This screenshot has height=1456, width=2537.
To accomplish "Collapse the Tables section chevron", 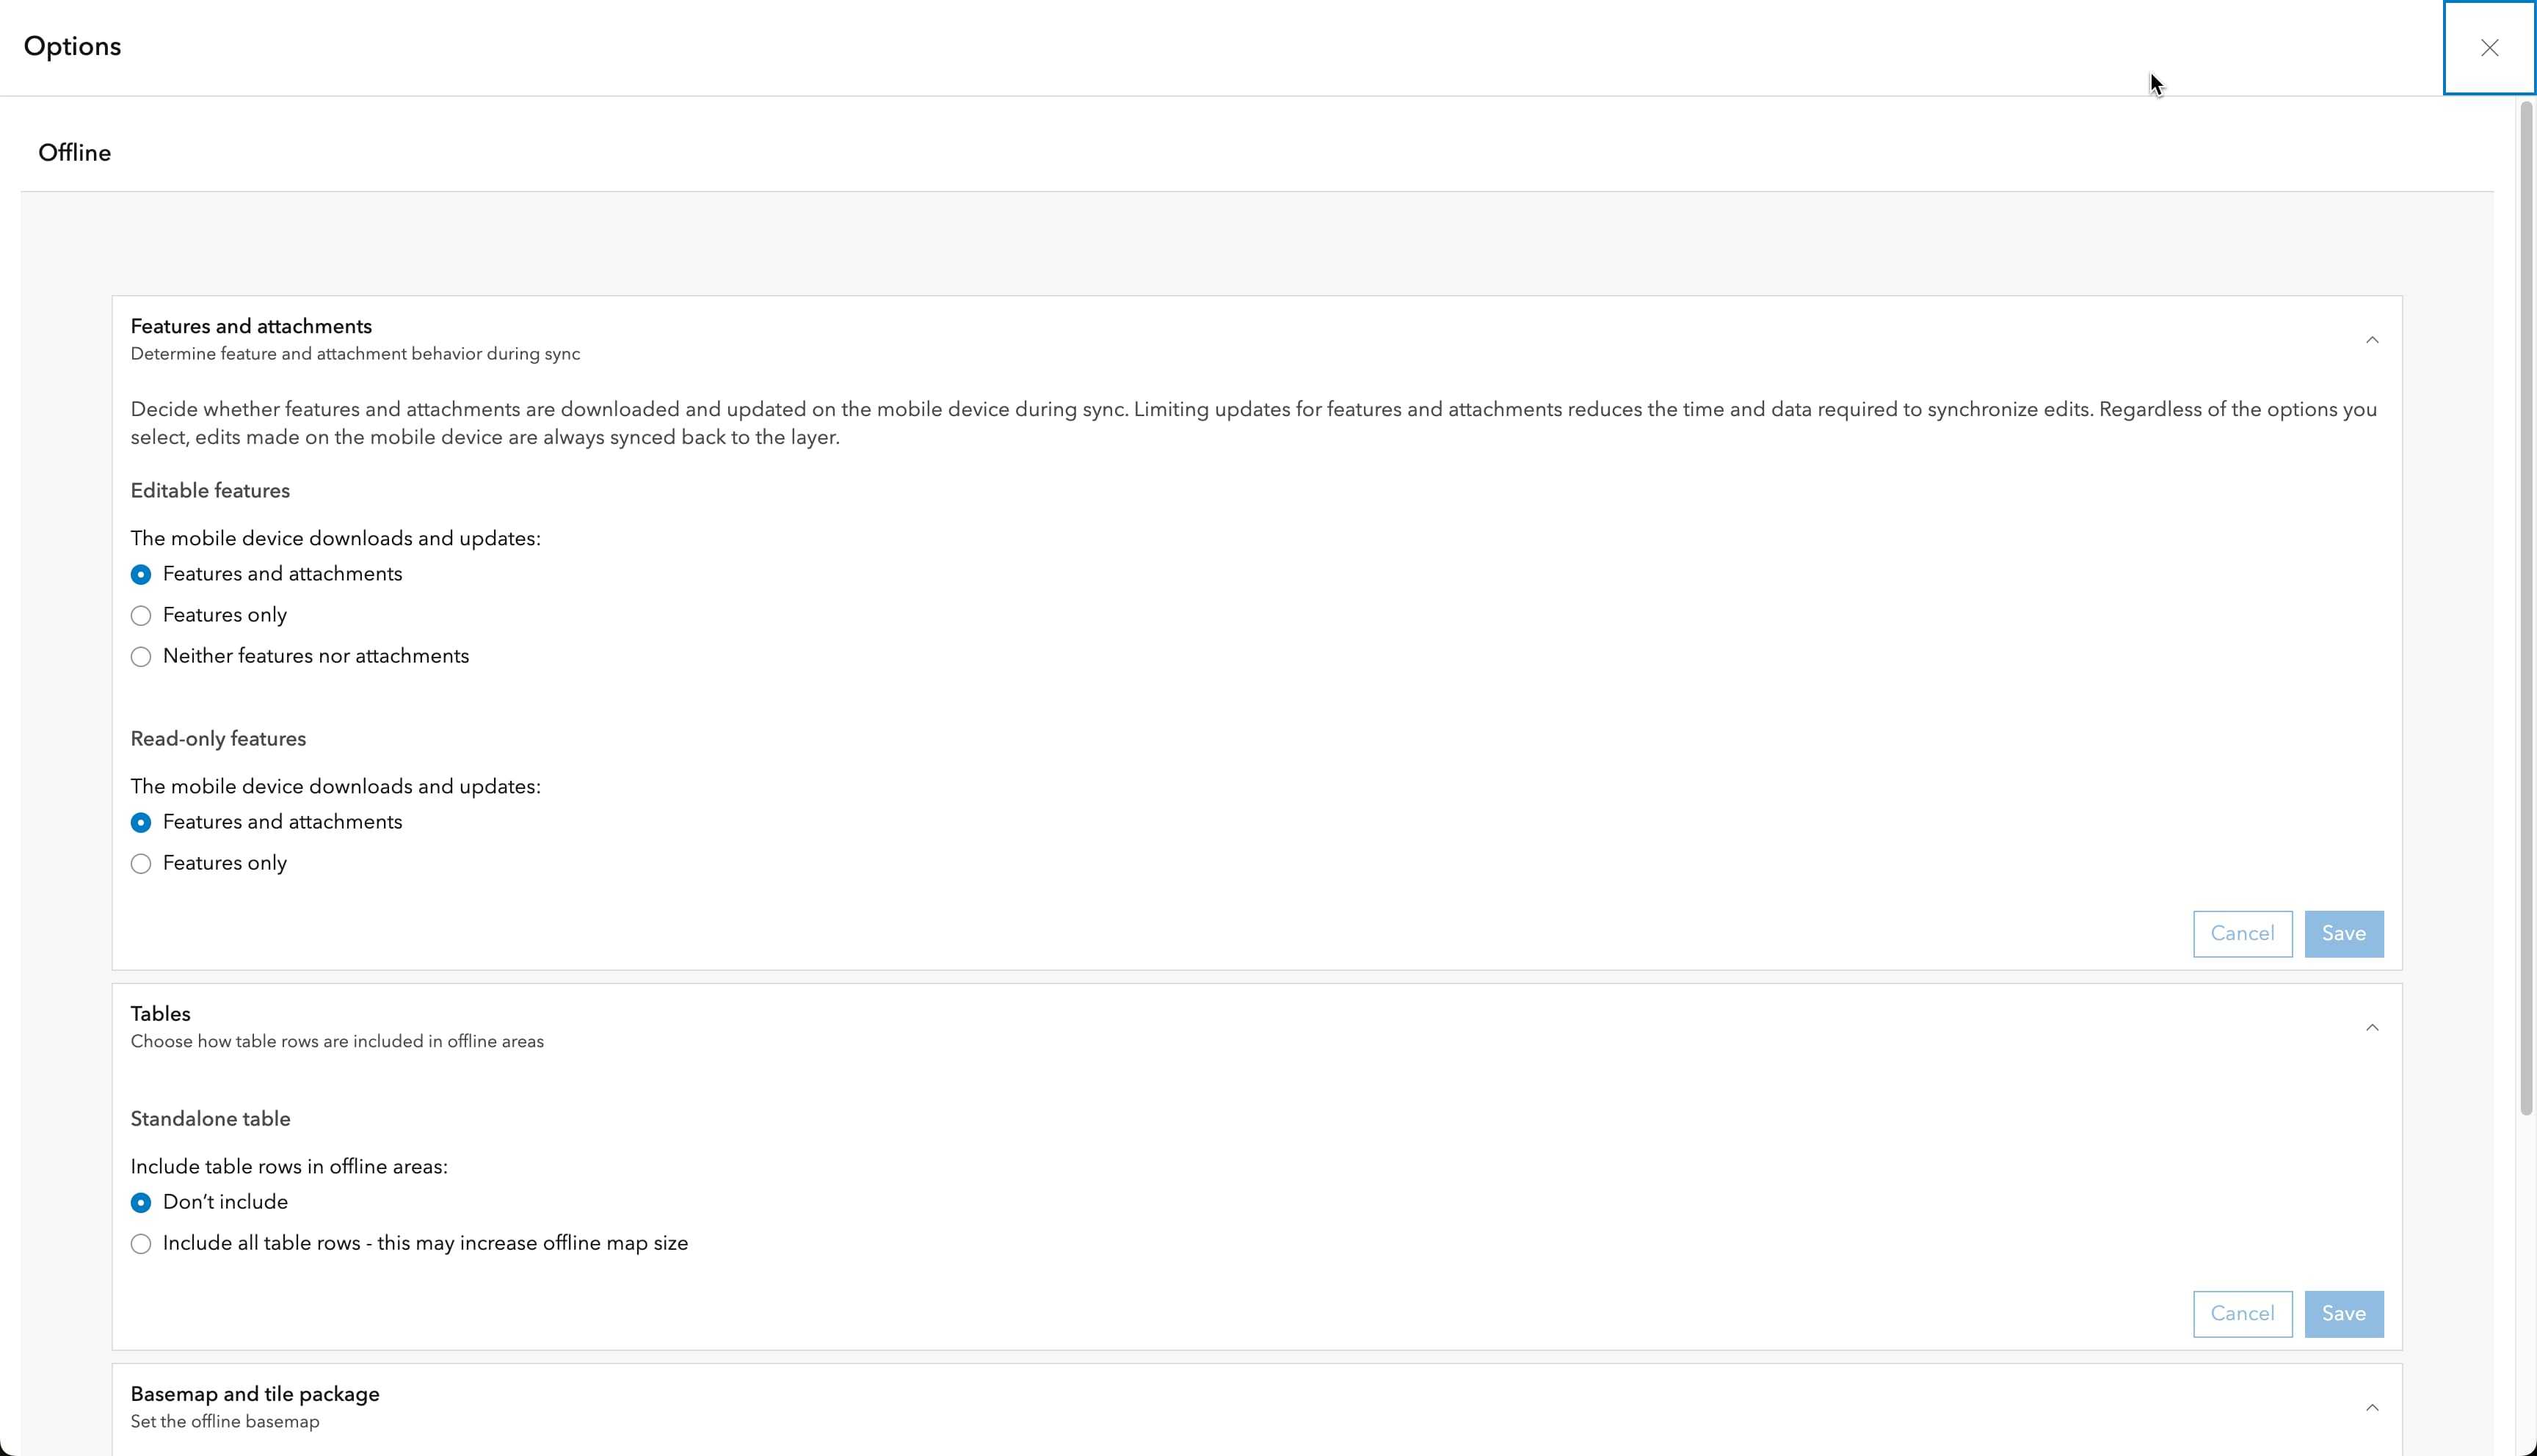I will point(2371,1028).
